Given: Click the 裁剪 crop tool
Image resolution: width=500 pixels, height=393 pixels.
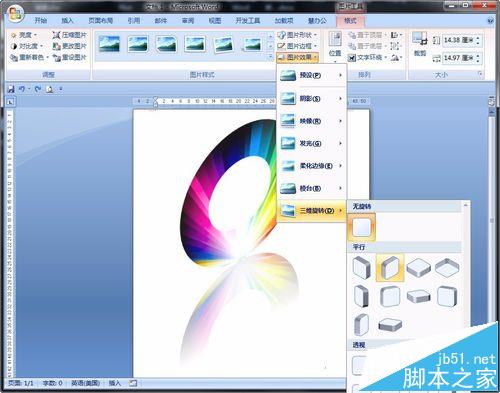Looking at the screenshot, I should click(x=420, y=43).
